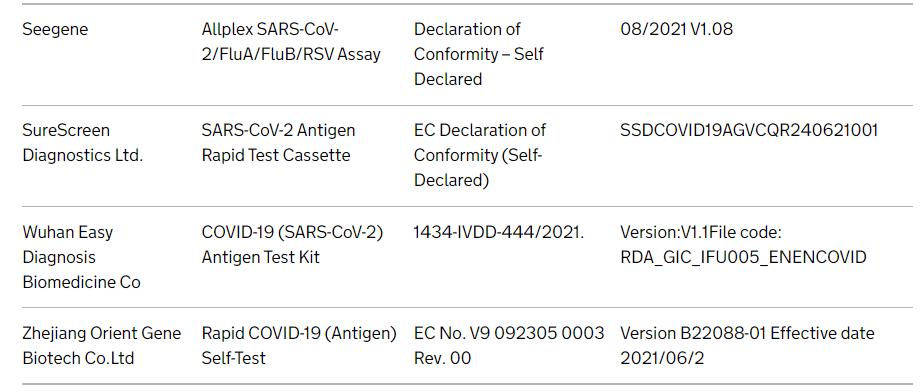924x392 pixels.
Task: Select Allplex SARS-CoV-2/FluA/FluB/RSV Assay text
Action: (x=291, y=42)
